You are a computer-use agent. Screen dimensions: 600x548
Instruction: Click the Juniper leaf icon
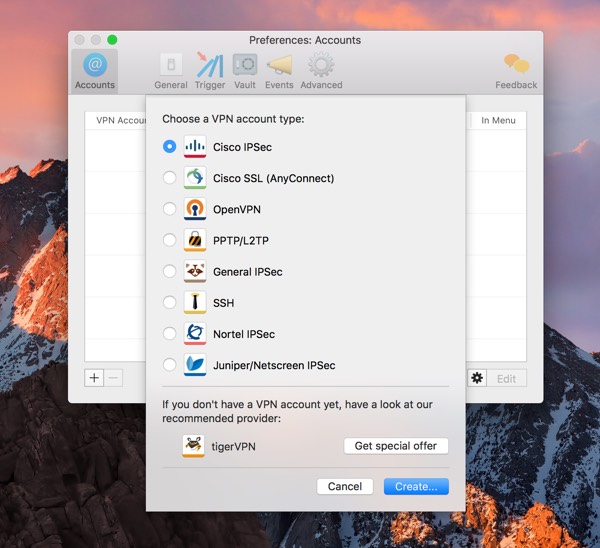pyautogui.click(x=195, y=365)
